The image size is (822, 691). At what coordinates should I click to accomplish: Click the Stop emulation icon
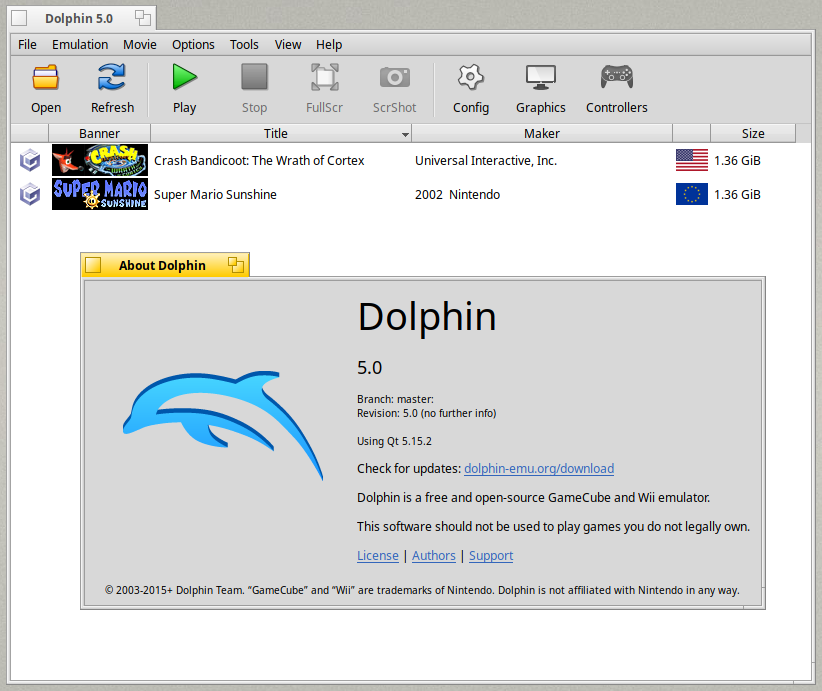coord(254,77)
